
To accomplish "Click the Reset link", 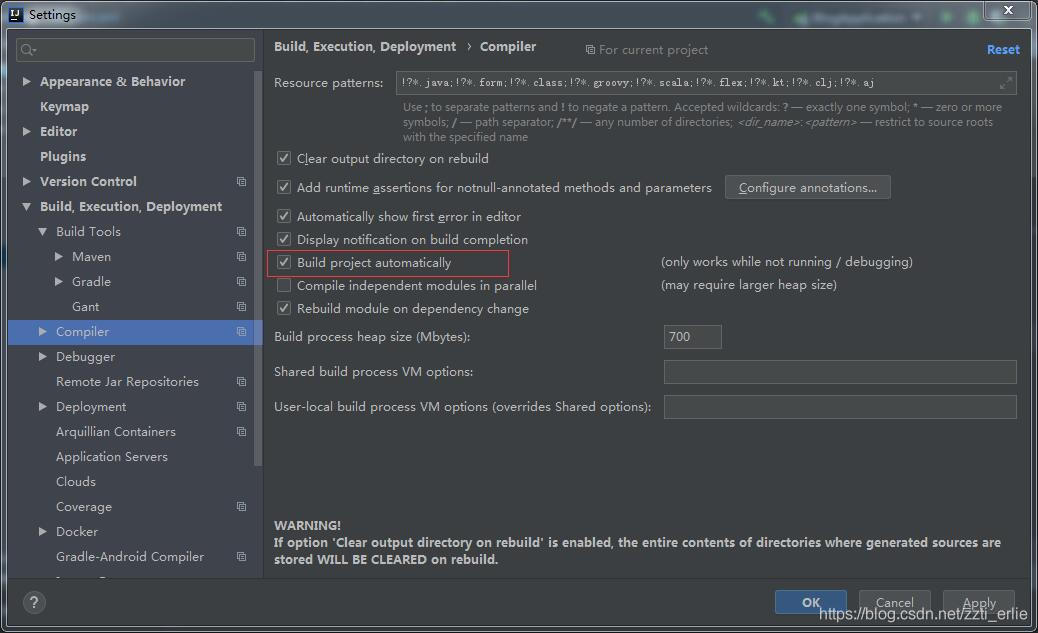I will click(x=1002, y=49).
